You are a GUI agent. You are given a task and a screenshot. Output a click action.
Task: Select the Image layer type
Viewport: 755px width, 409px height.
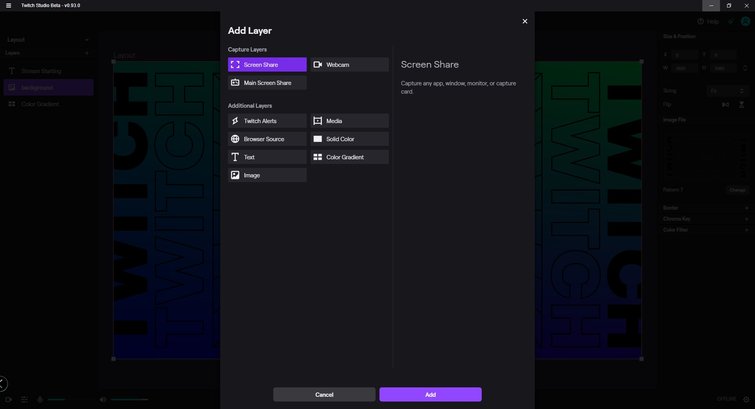click(267, 175)
